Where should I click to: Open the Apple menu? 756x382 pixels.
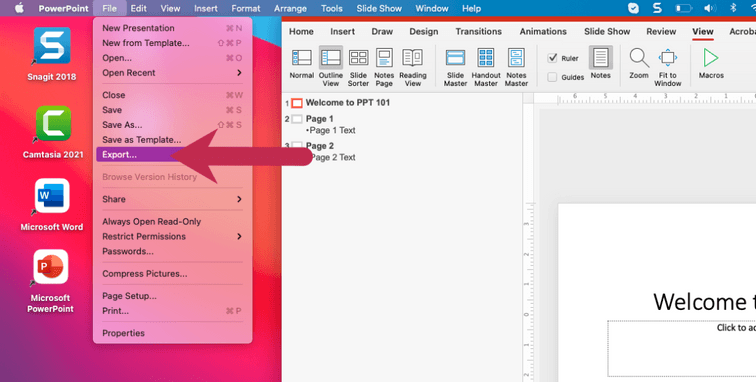pyautogui.click(x=19, y=8)
